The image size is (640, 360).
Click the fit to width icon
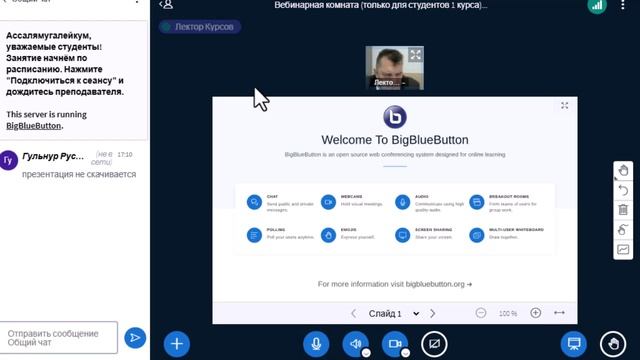coord(559,313)
